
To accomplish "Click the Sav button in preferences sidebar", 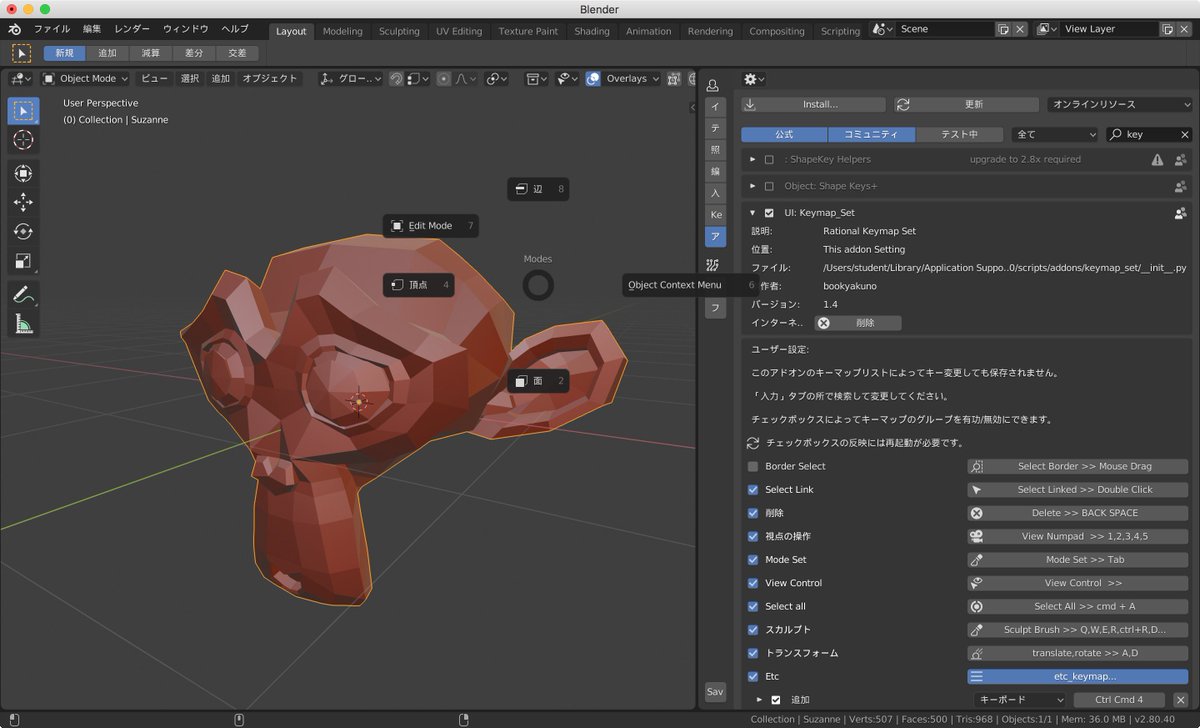I will pos(714,691).
